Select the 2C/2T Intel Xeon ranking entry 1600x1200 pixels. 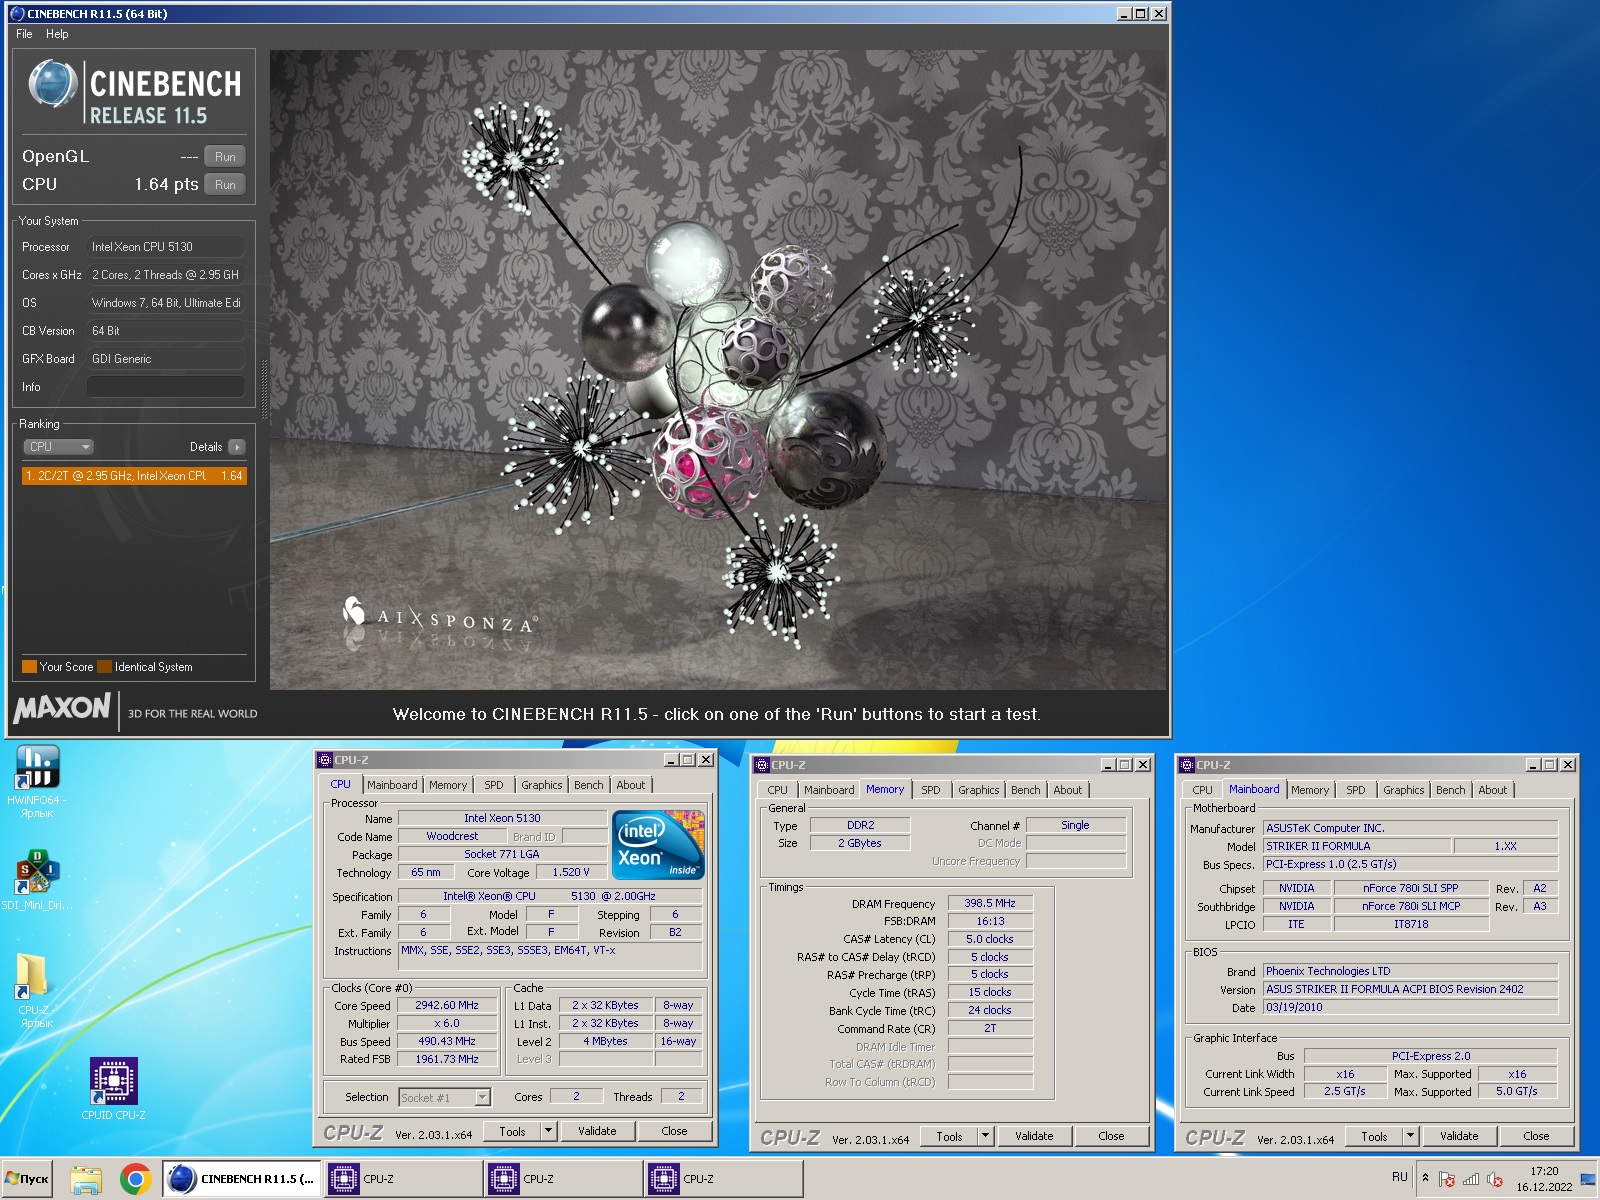[x=134, y=476]
